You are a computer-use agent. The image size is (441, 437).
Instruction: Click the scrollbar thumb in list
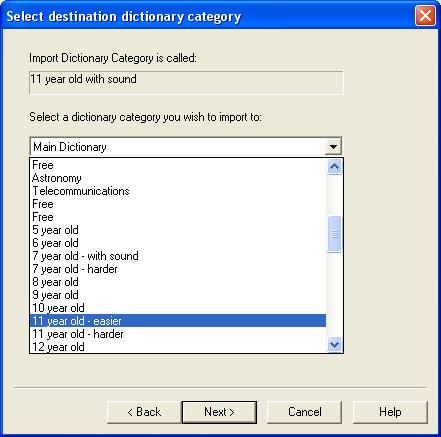click(x=334, y=234)
